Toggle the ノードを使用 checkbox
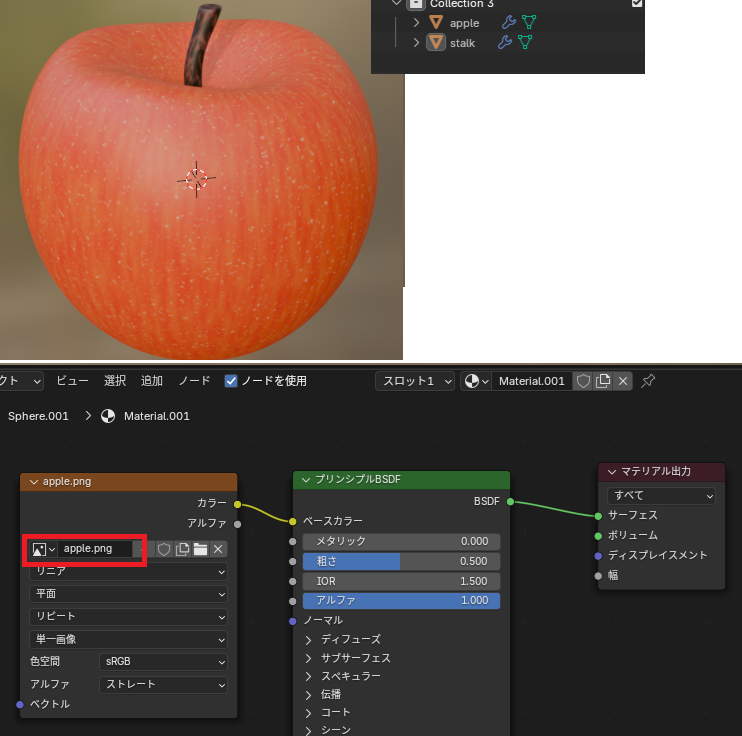Screen dimensions: 742x736 pos(231,381)
